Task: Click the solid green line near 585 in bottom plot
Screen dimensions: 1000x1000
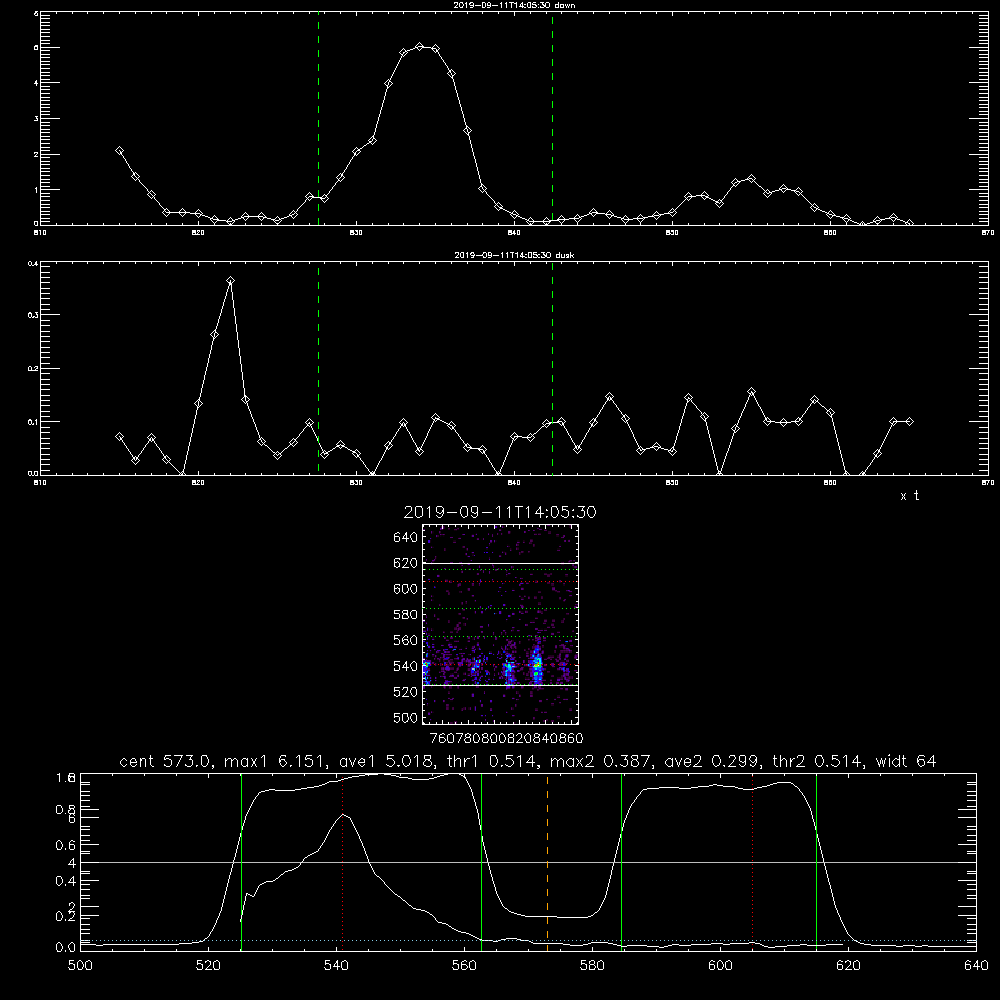Action: pos(621,861)
